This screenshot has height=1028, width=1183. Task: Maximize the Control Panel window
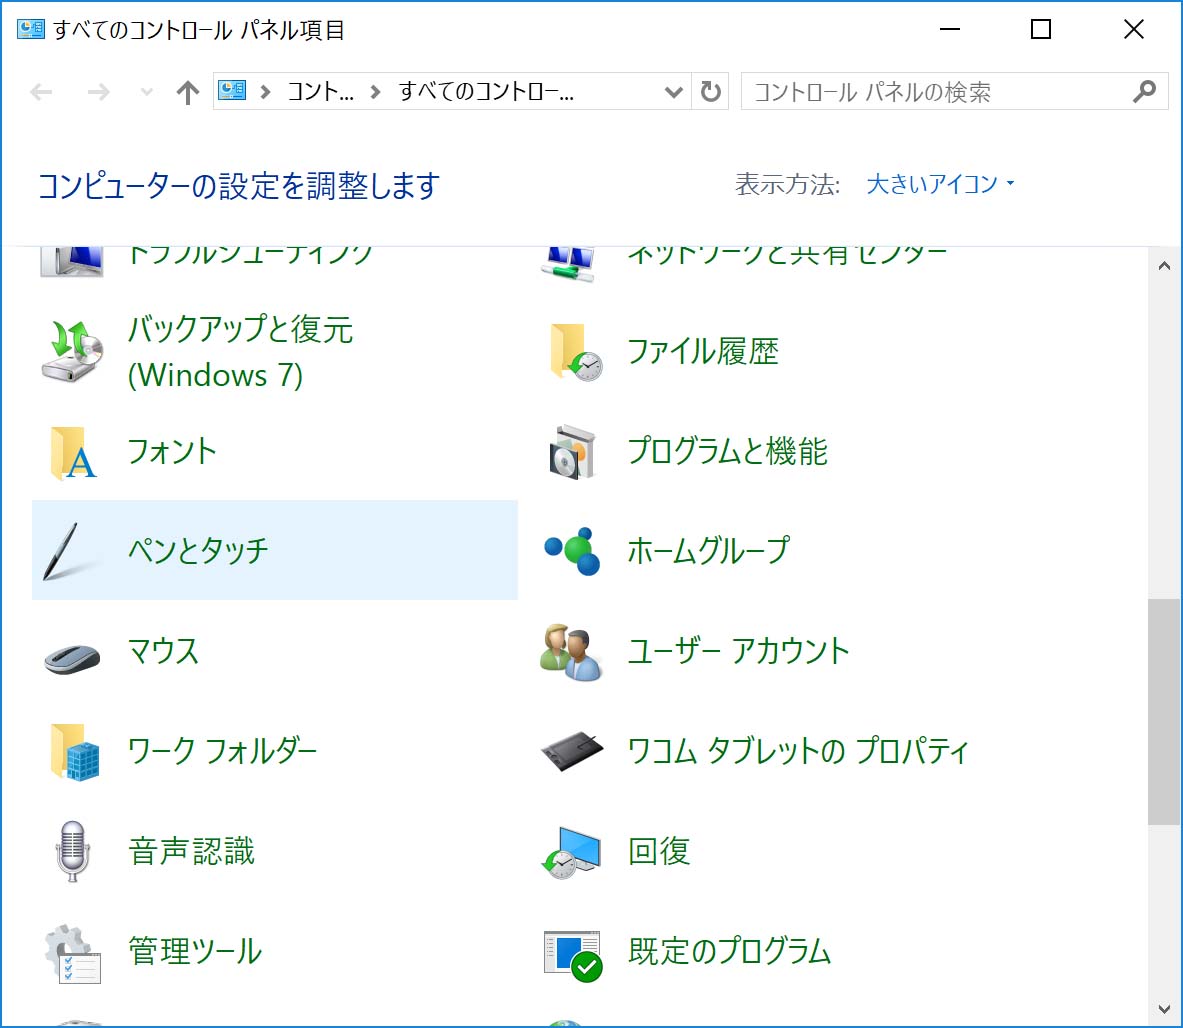[x=1041, y=29]
